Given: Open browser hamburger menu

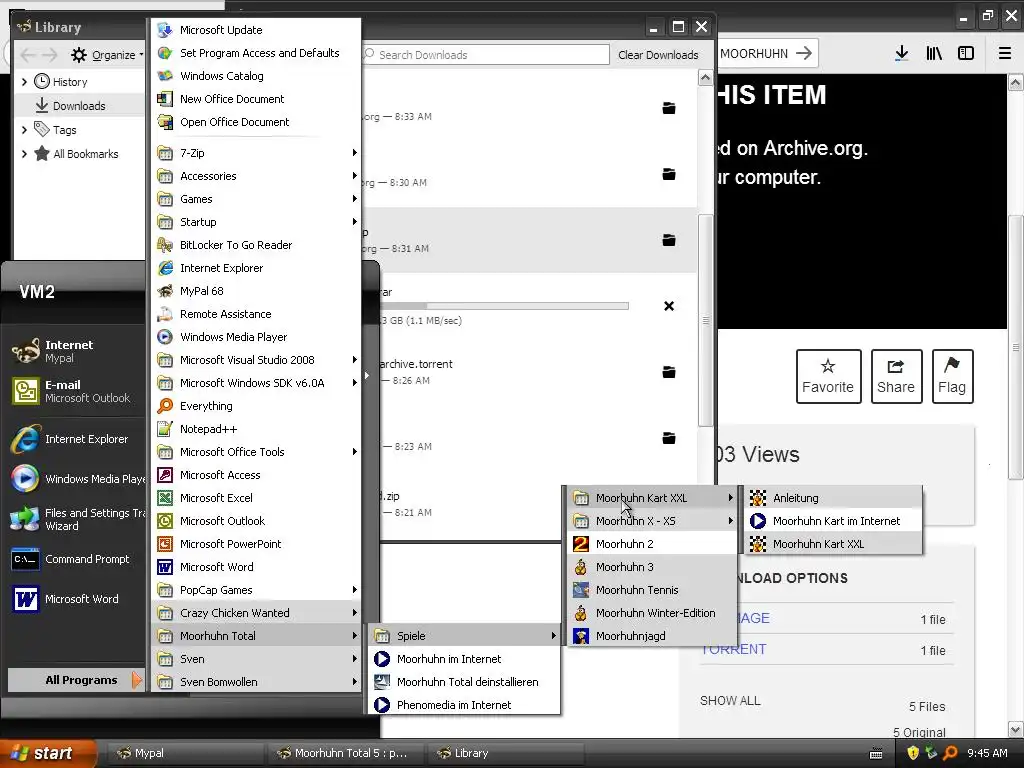Looking at the screenshot, I should 1005,54.
